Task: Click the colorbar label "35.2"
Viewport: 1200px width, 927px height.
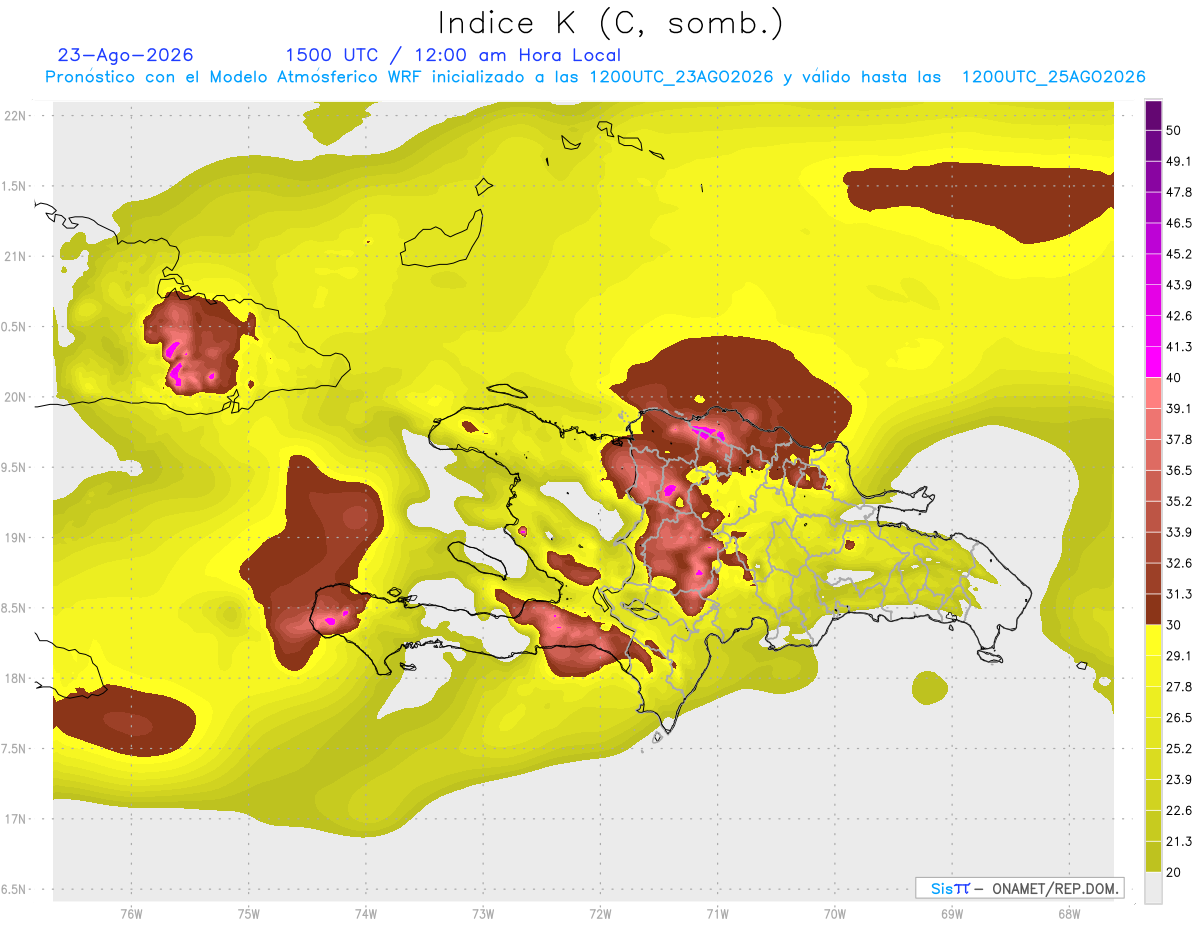Action: click(1180, 501)
